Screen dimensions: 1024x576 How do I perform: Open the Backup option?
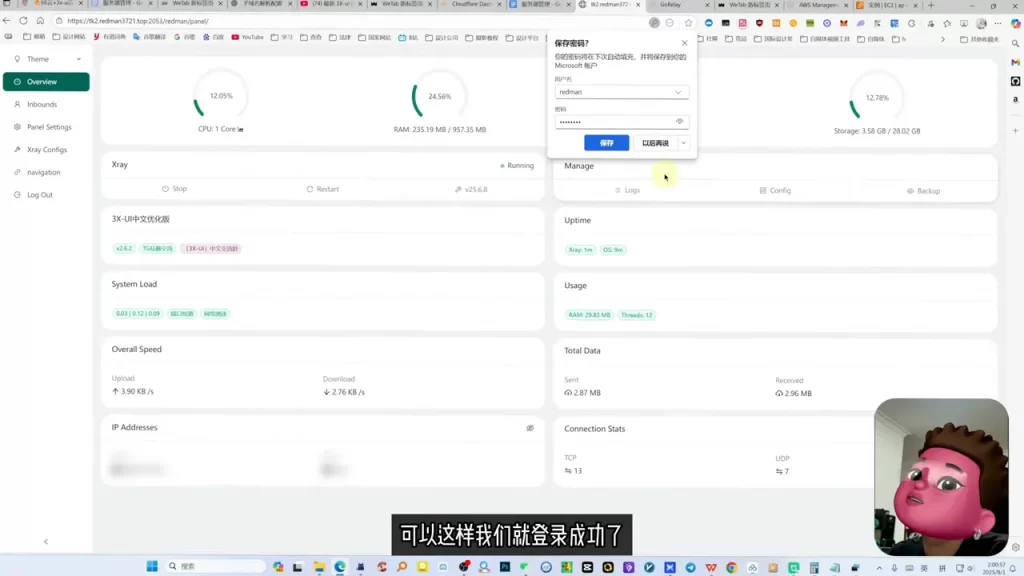click(x=923, y=191)
